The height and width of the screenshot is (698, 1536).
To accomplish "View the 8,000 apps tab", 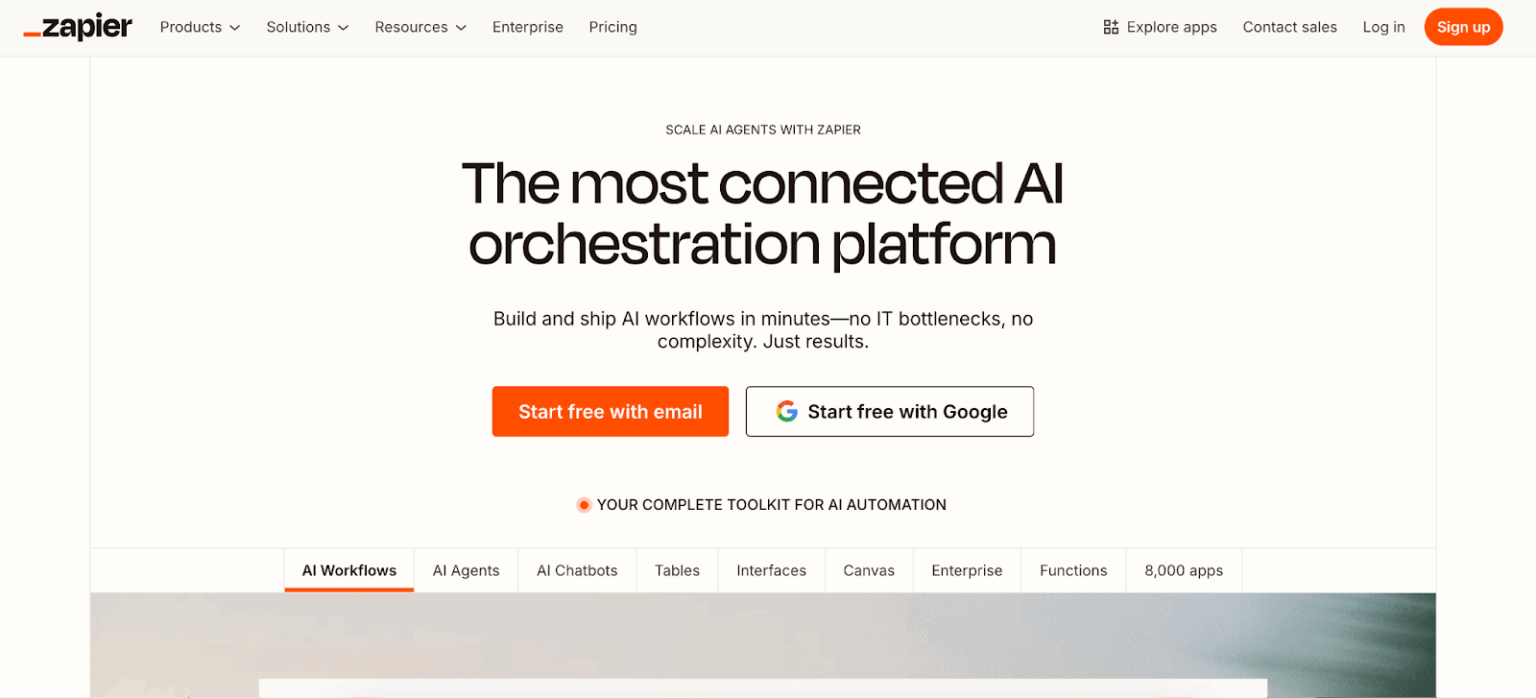I will click(1183, 570).
